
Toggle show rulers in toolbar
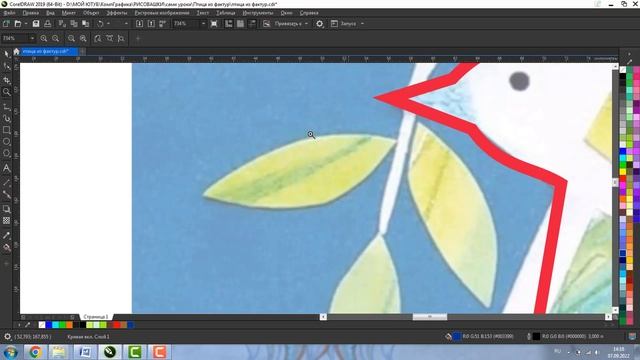click(x=229, y=24)
